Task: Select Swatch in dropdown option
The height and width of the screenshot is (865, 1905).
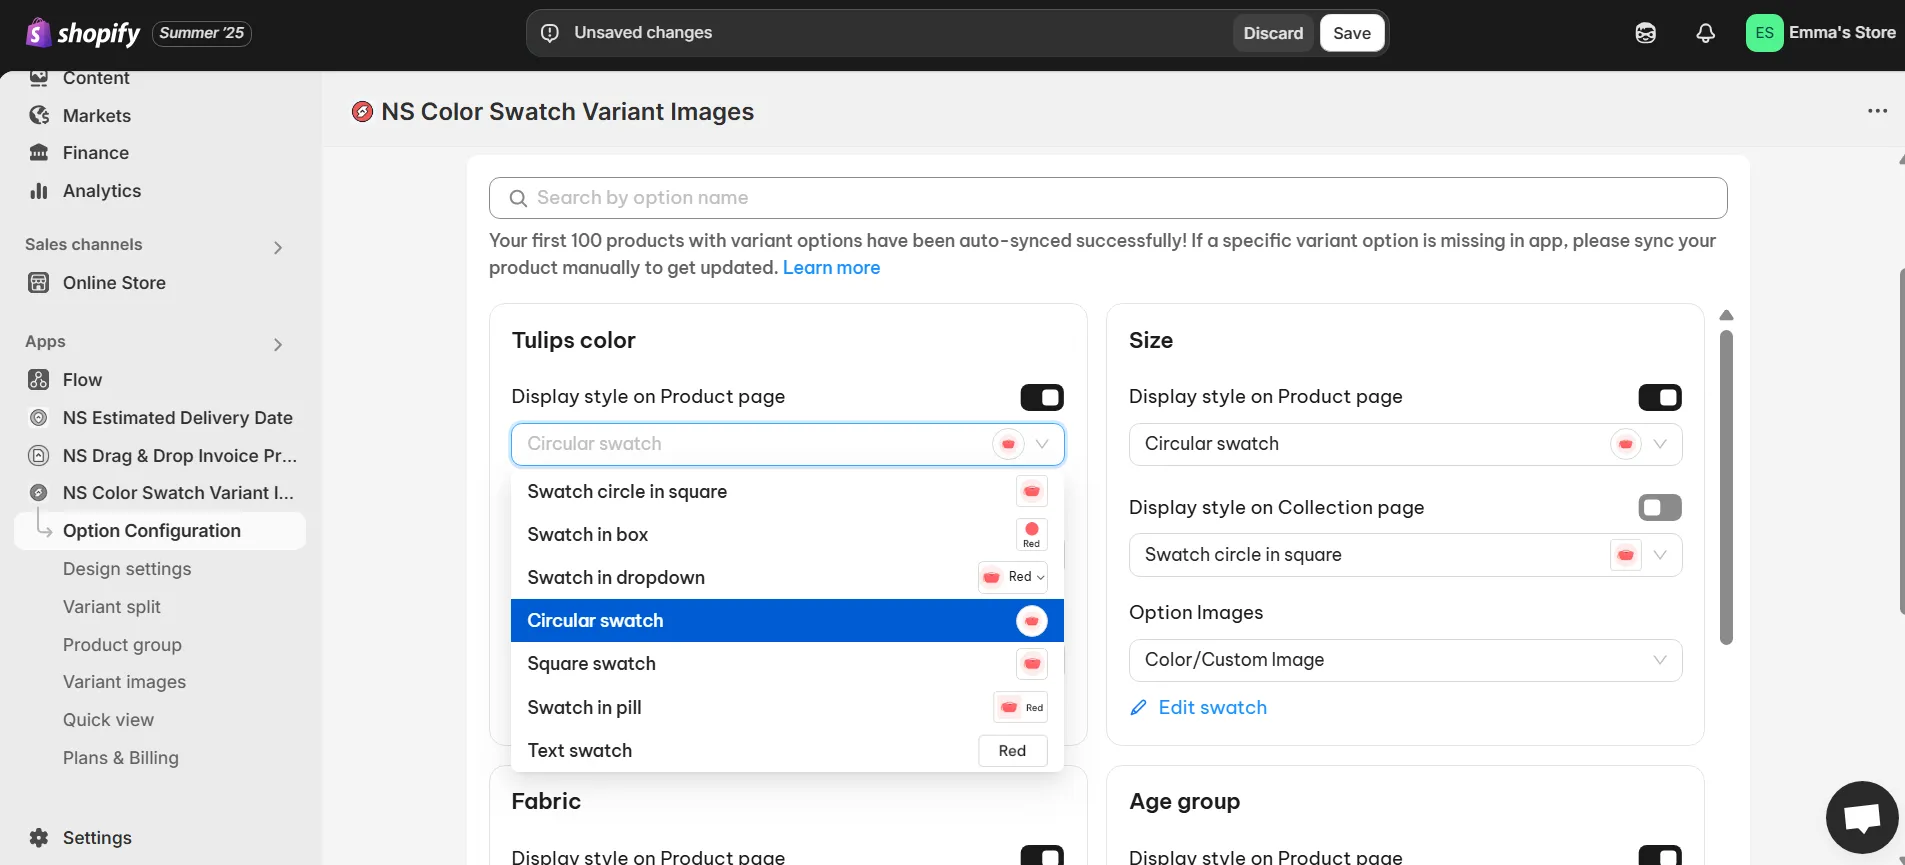Action: (x=787, y=578)
